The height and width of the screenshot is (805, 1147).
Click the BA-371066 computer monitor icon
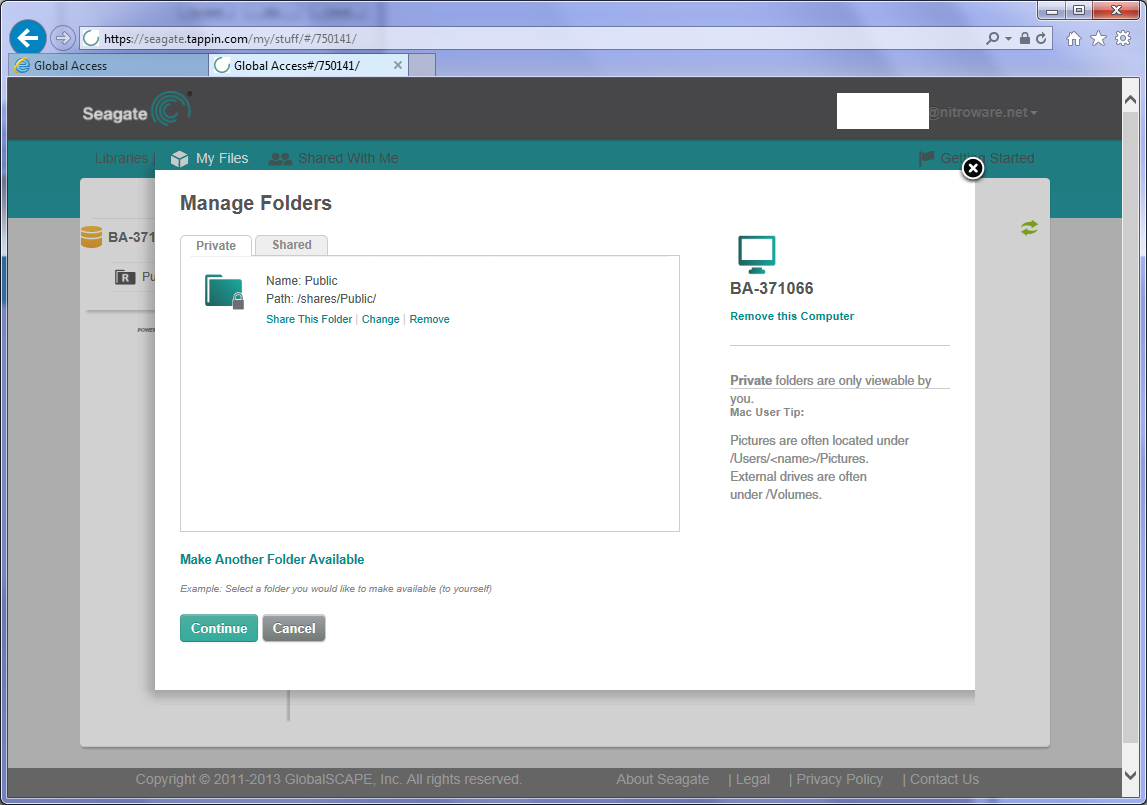[x=756, y=255]
